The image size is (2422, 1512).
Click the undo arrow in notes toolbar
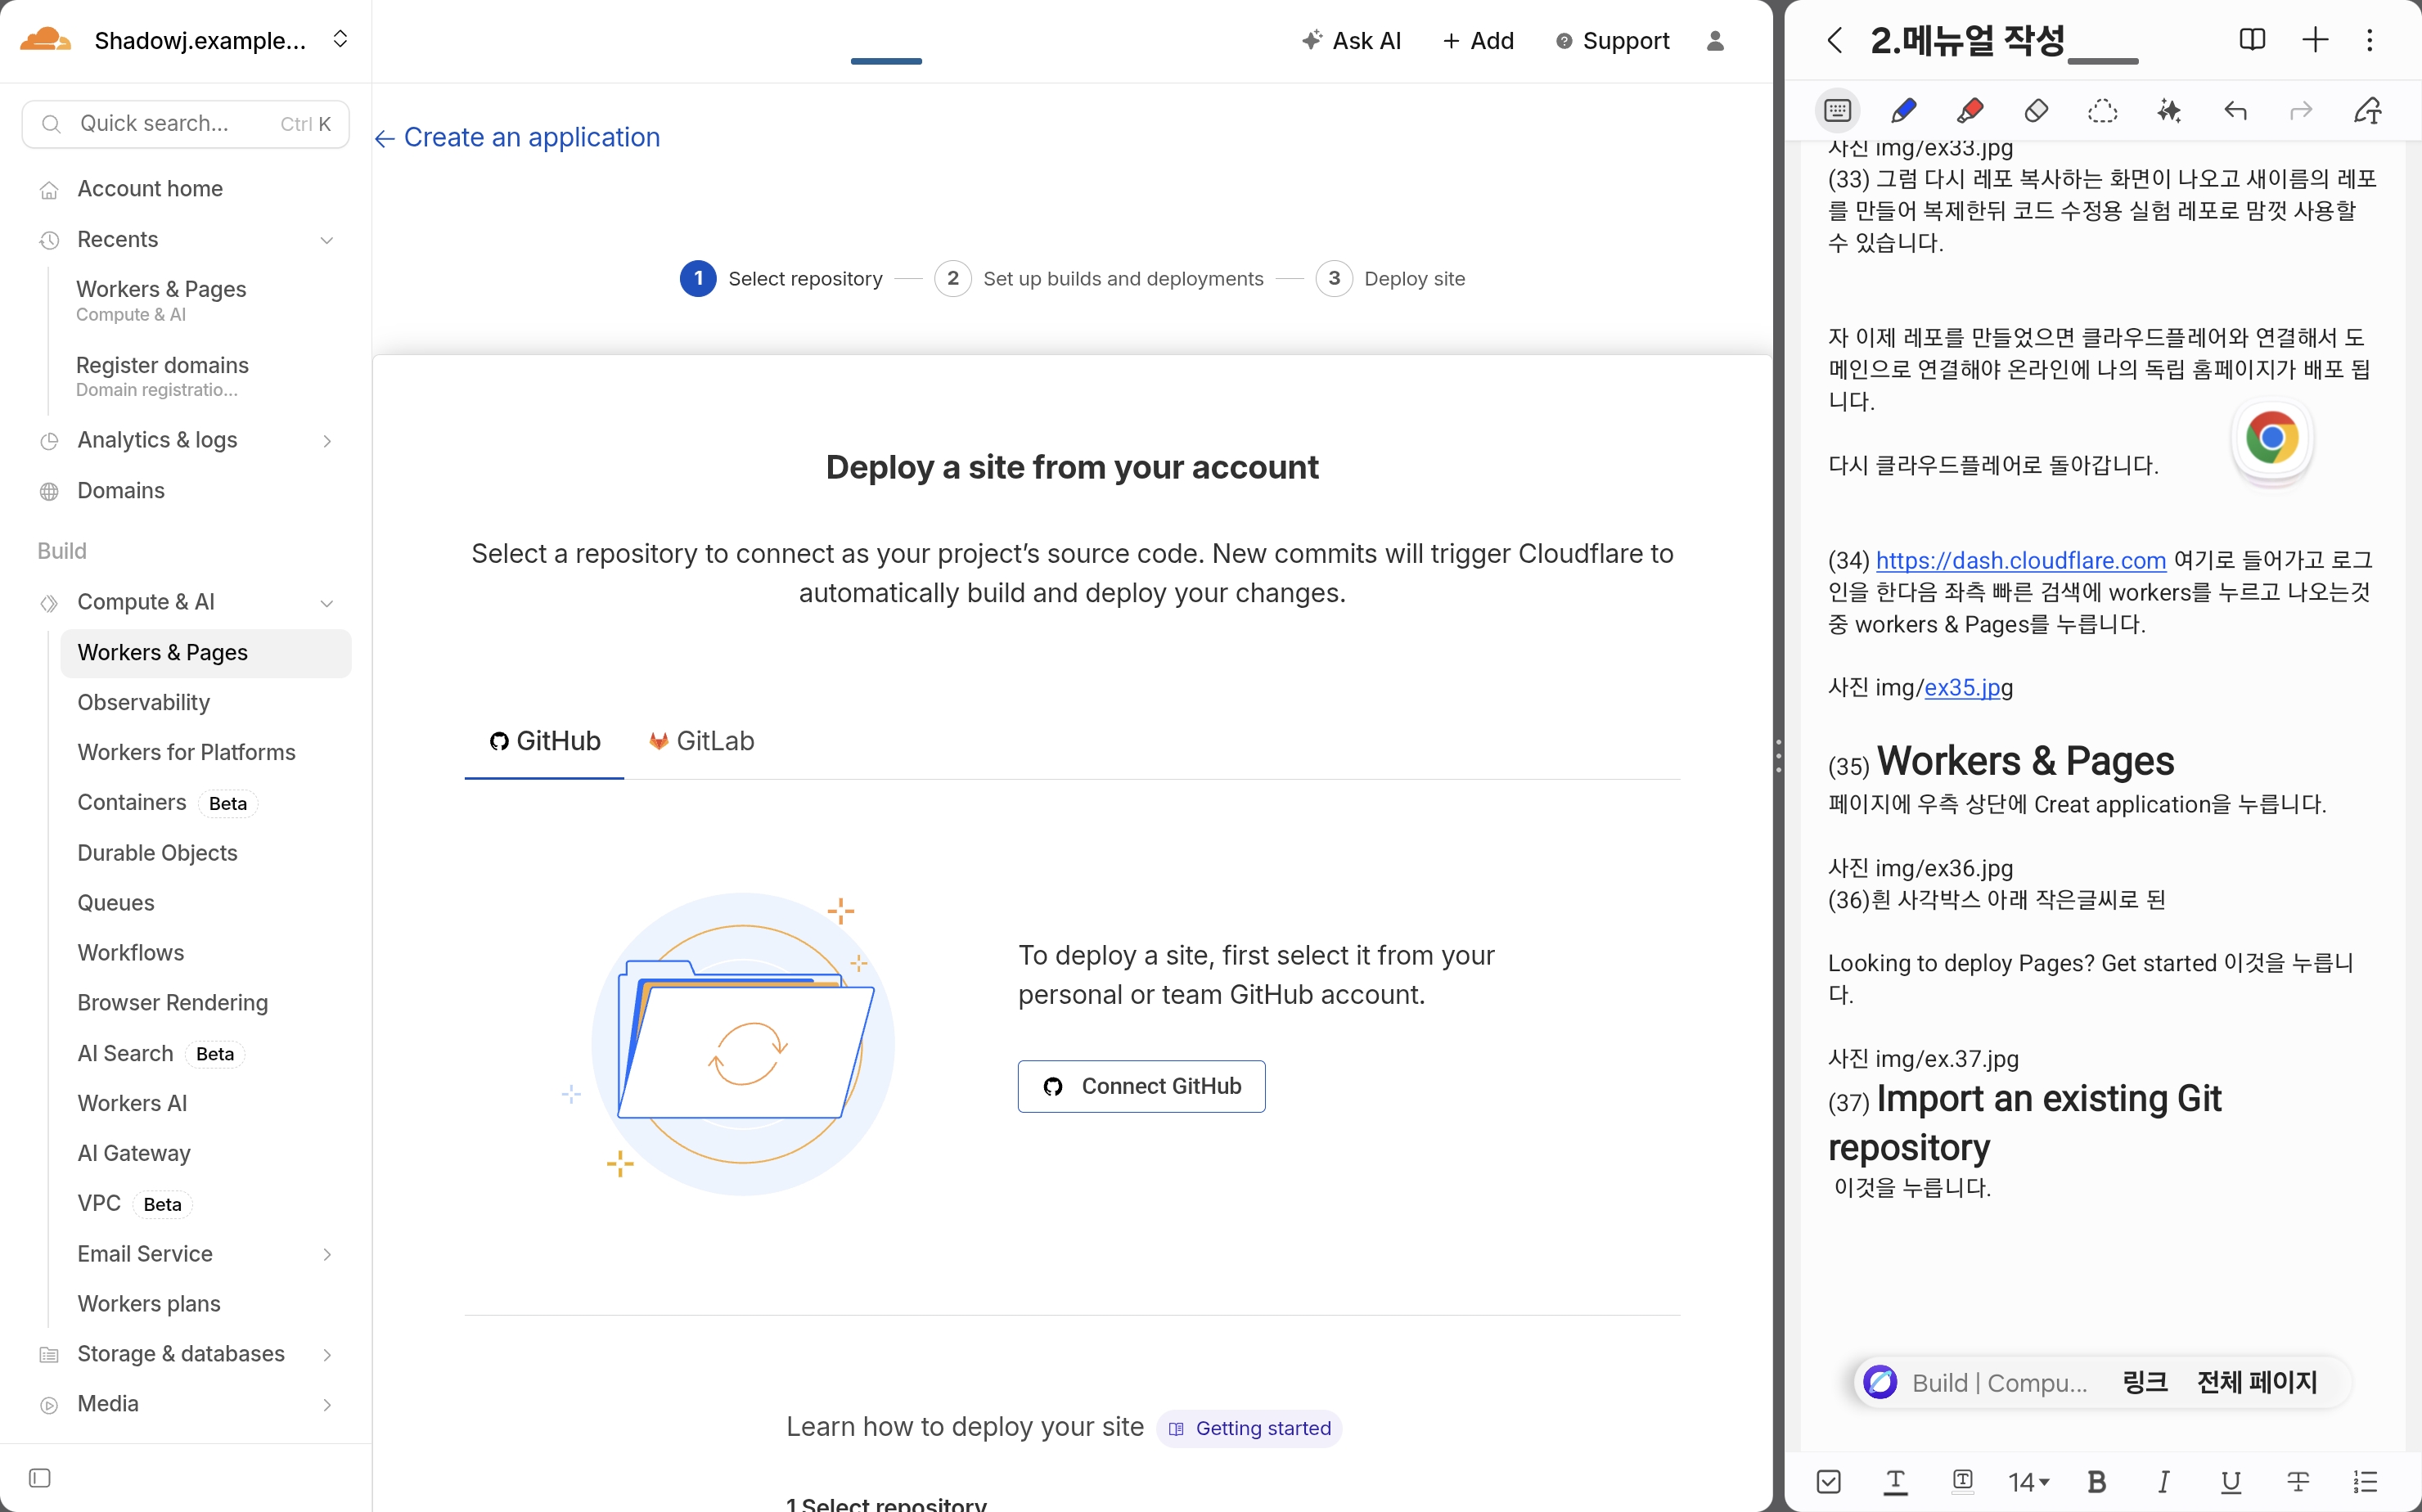pyautogui.click(x=2235, y=110)
